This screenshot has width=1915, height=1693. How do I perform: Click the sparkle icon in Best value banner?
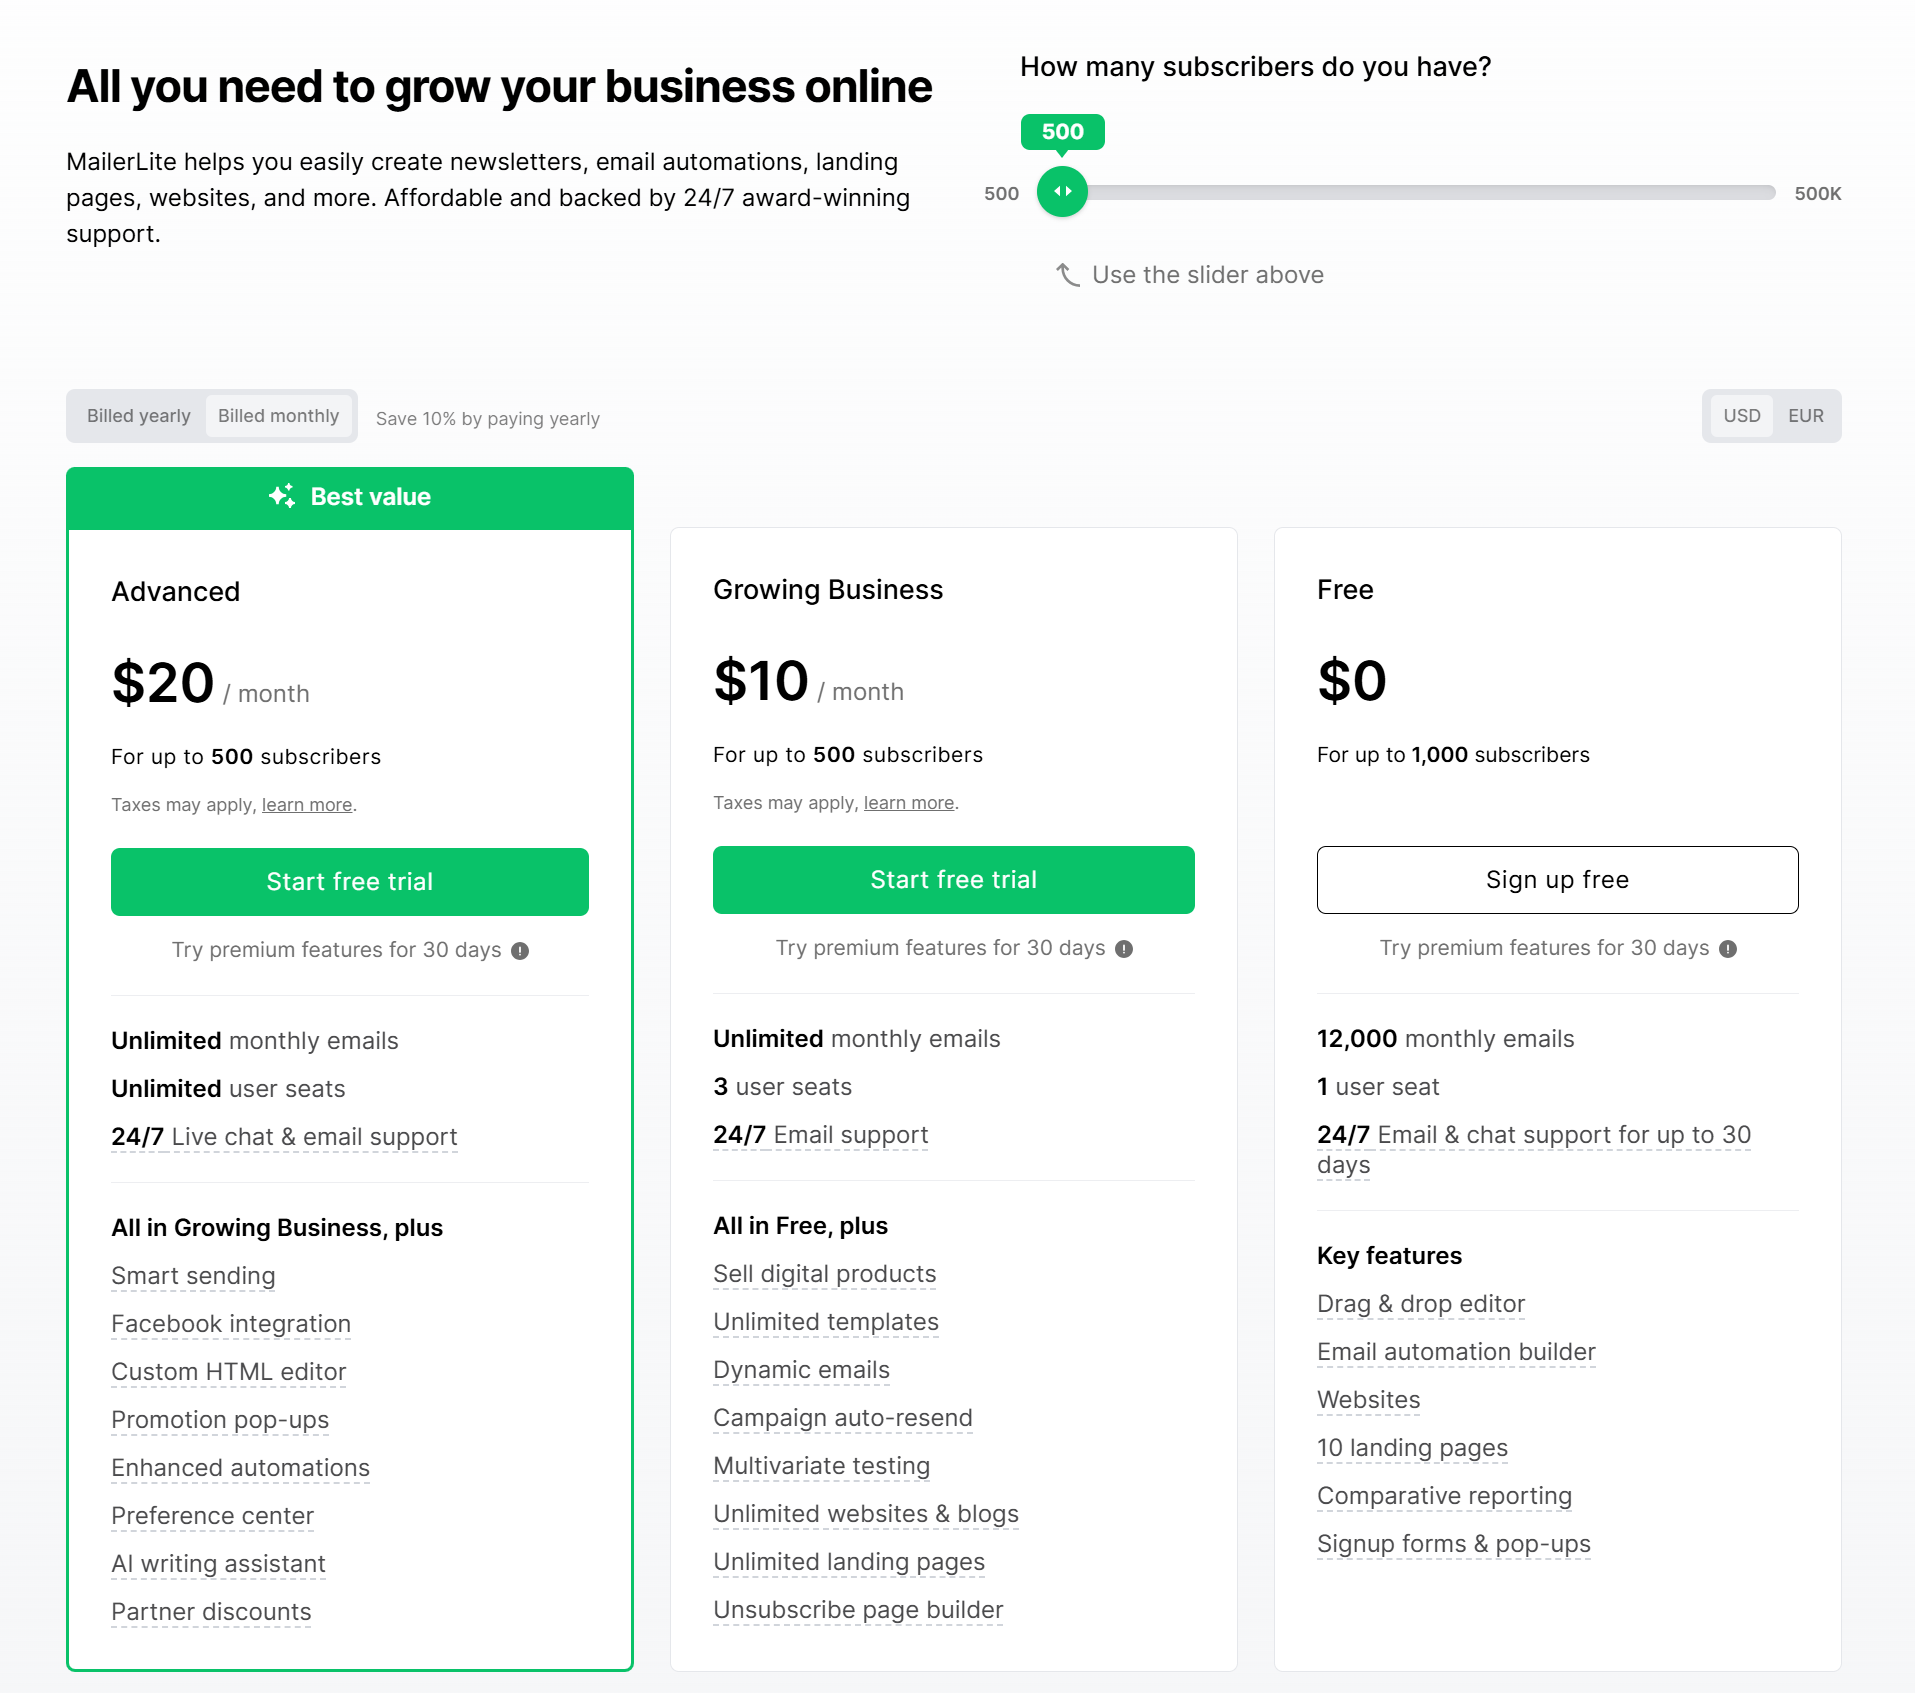282,496
